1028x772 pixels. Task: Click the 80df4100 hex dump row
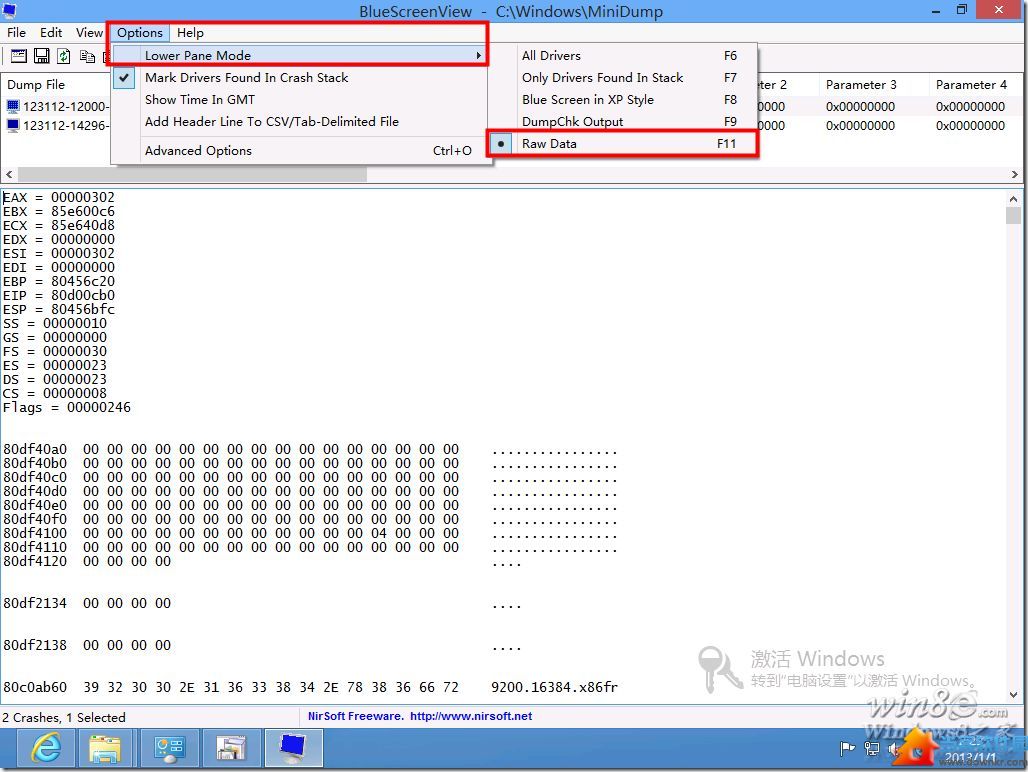click(309, 533)
